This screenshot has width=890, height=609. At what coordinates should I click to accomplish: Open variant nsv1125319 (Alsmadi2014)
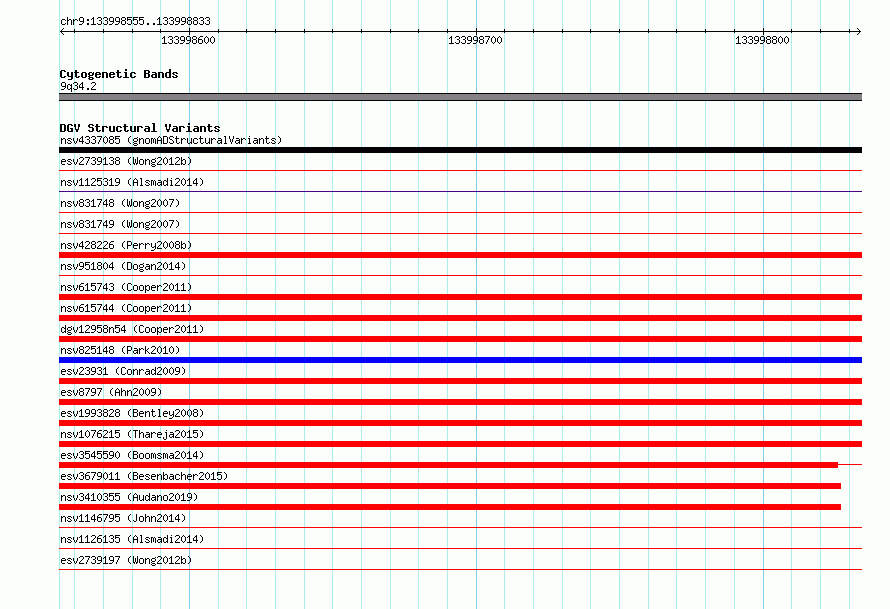[132, 182]
